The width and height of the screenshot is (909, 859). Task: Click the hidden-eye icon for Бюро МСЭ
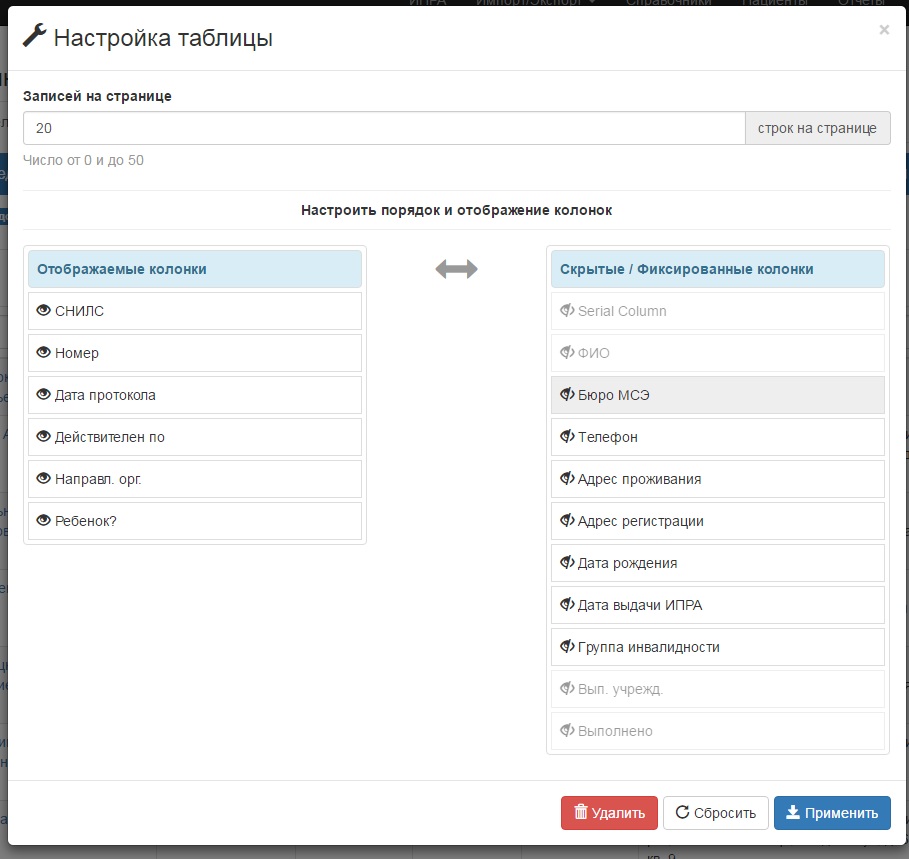click(x=567, y=395)
